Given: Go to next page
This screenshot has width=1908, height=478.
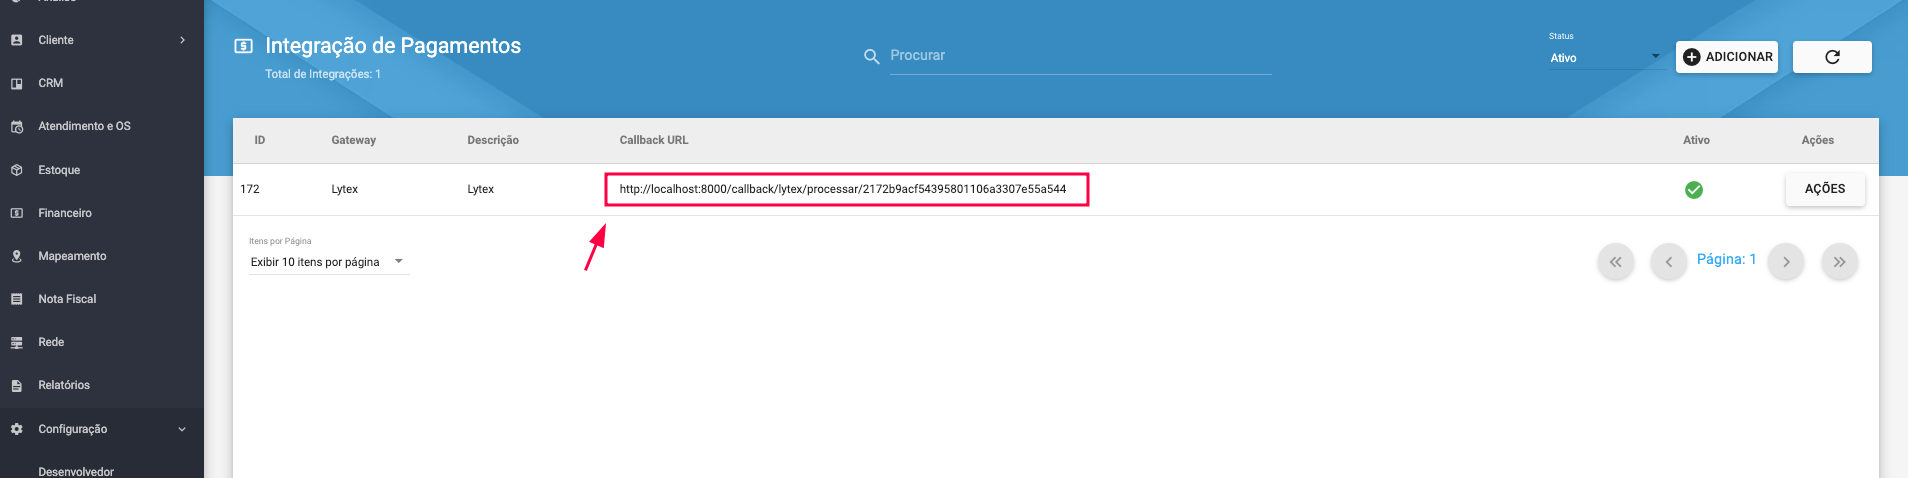Looking at the screenshot, I should pyautogui.click(x=1786, y=262).
